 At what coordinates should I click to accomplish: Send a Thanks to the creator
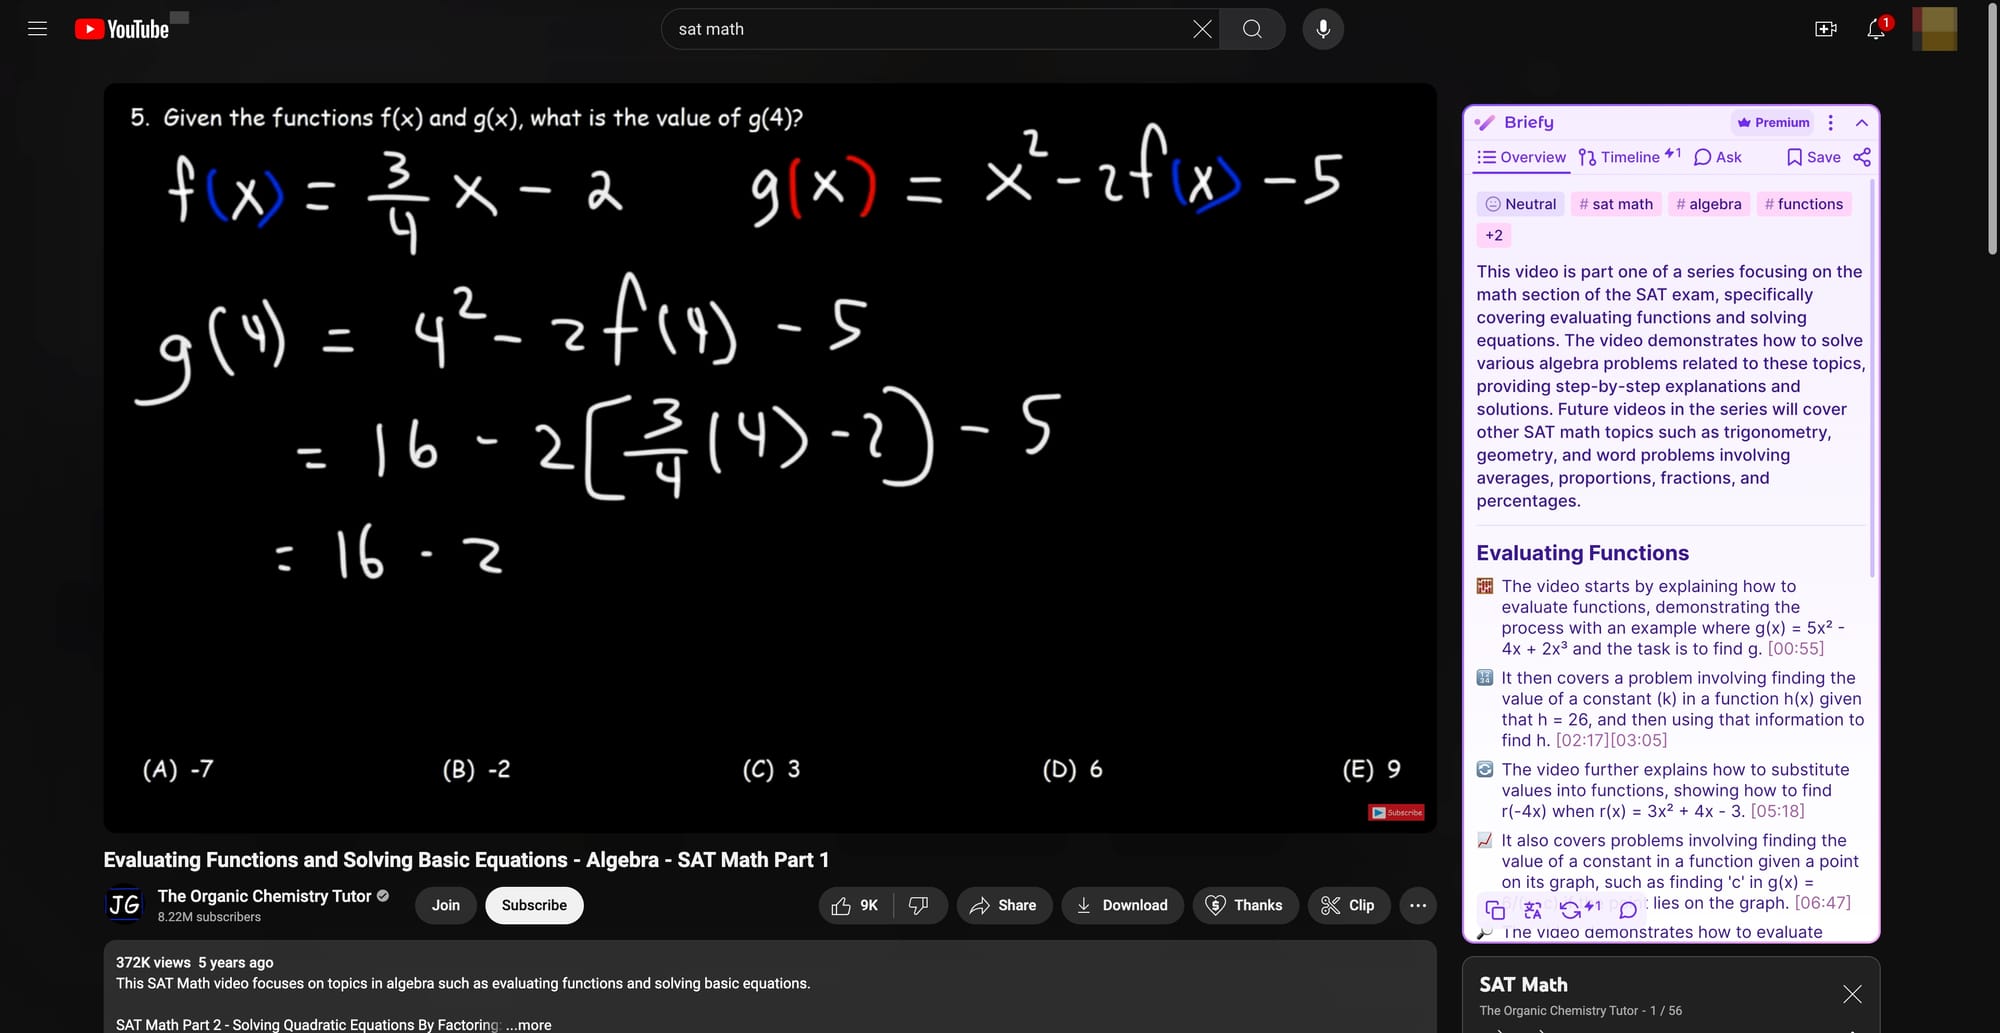tap(1245, 905)
